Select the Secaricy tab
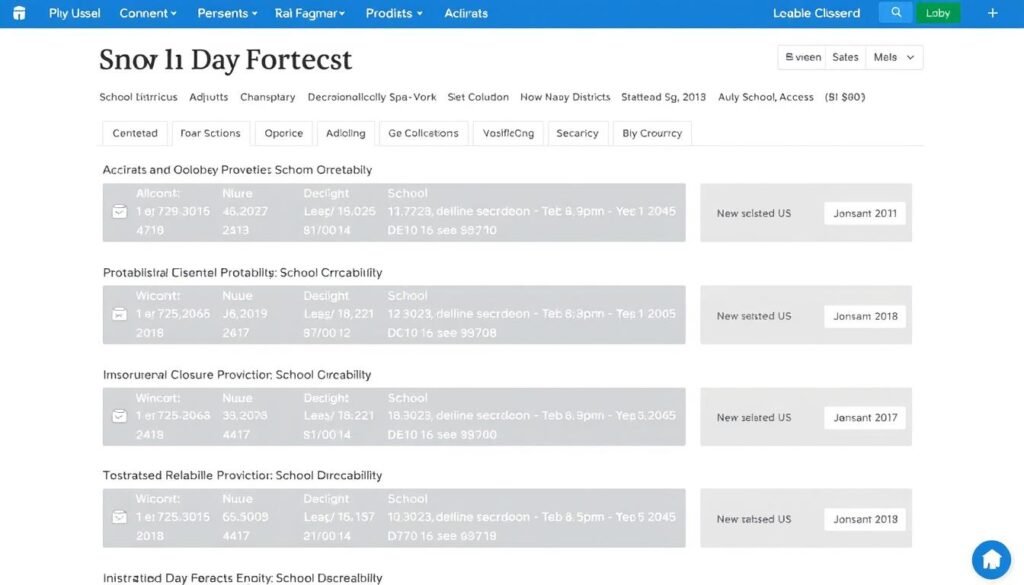This screenshot has height=585, width=1024. 577,132
